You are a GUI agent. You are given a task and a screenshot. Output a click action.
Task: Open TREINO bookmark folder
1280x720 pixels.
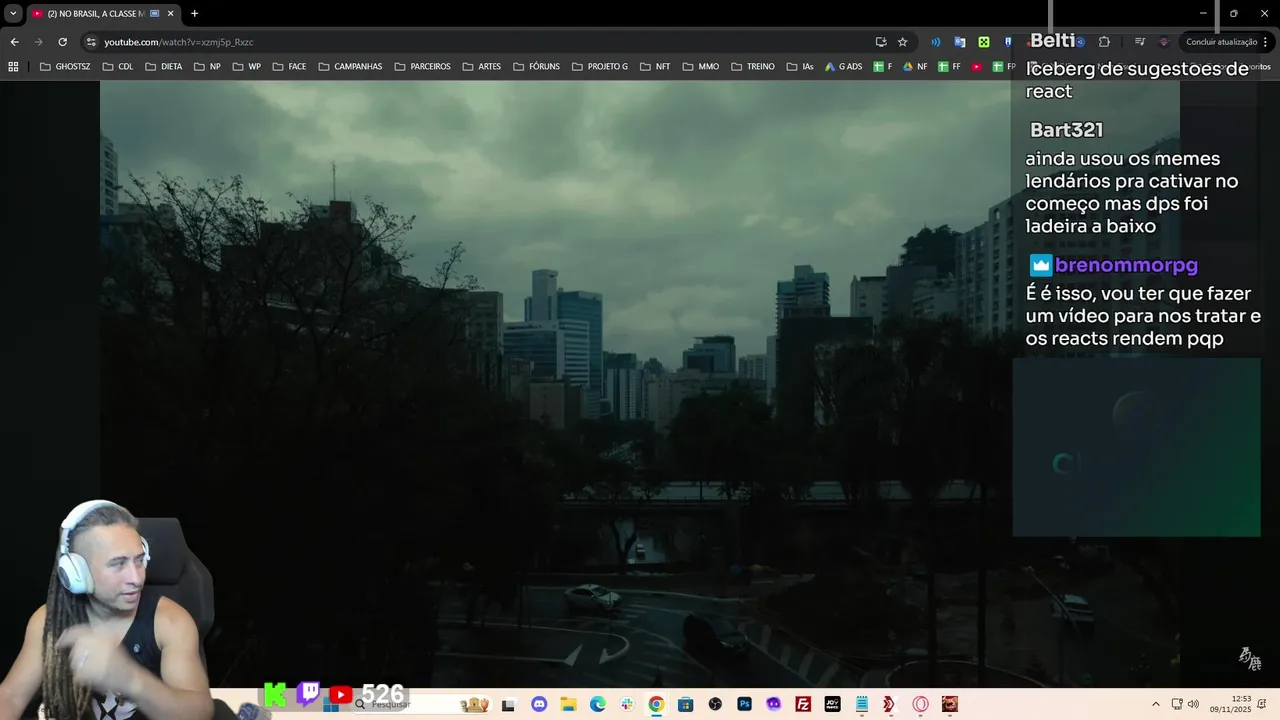(753, 67)
